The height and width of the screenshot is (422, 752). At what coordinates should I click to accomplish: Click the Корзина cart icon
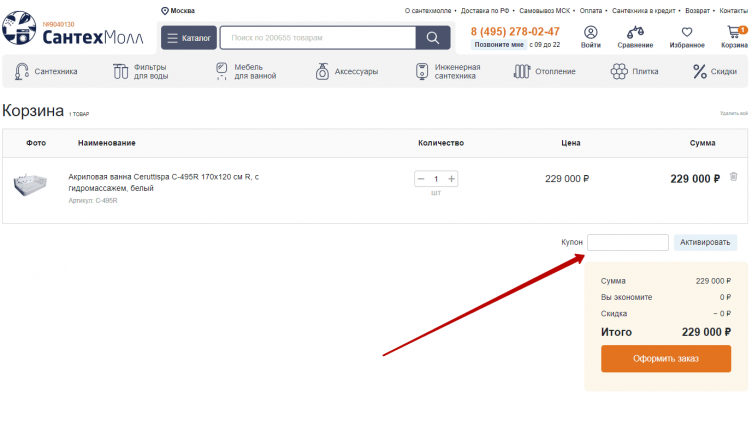coord(734,33)
